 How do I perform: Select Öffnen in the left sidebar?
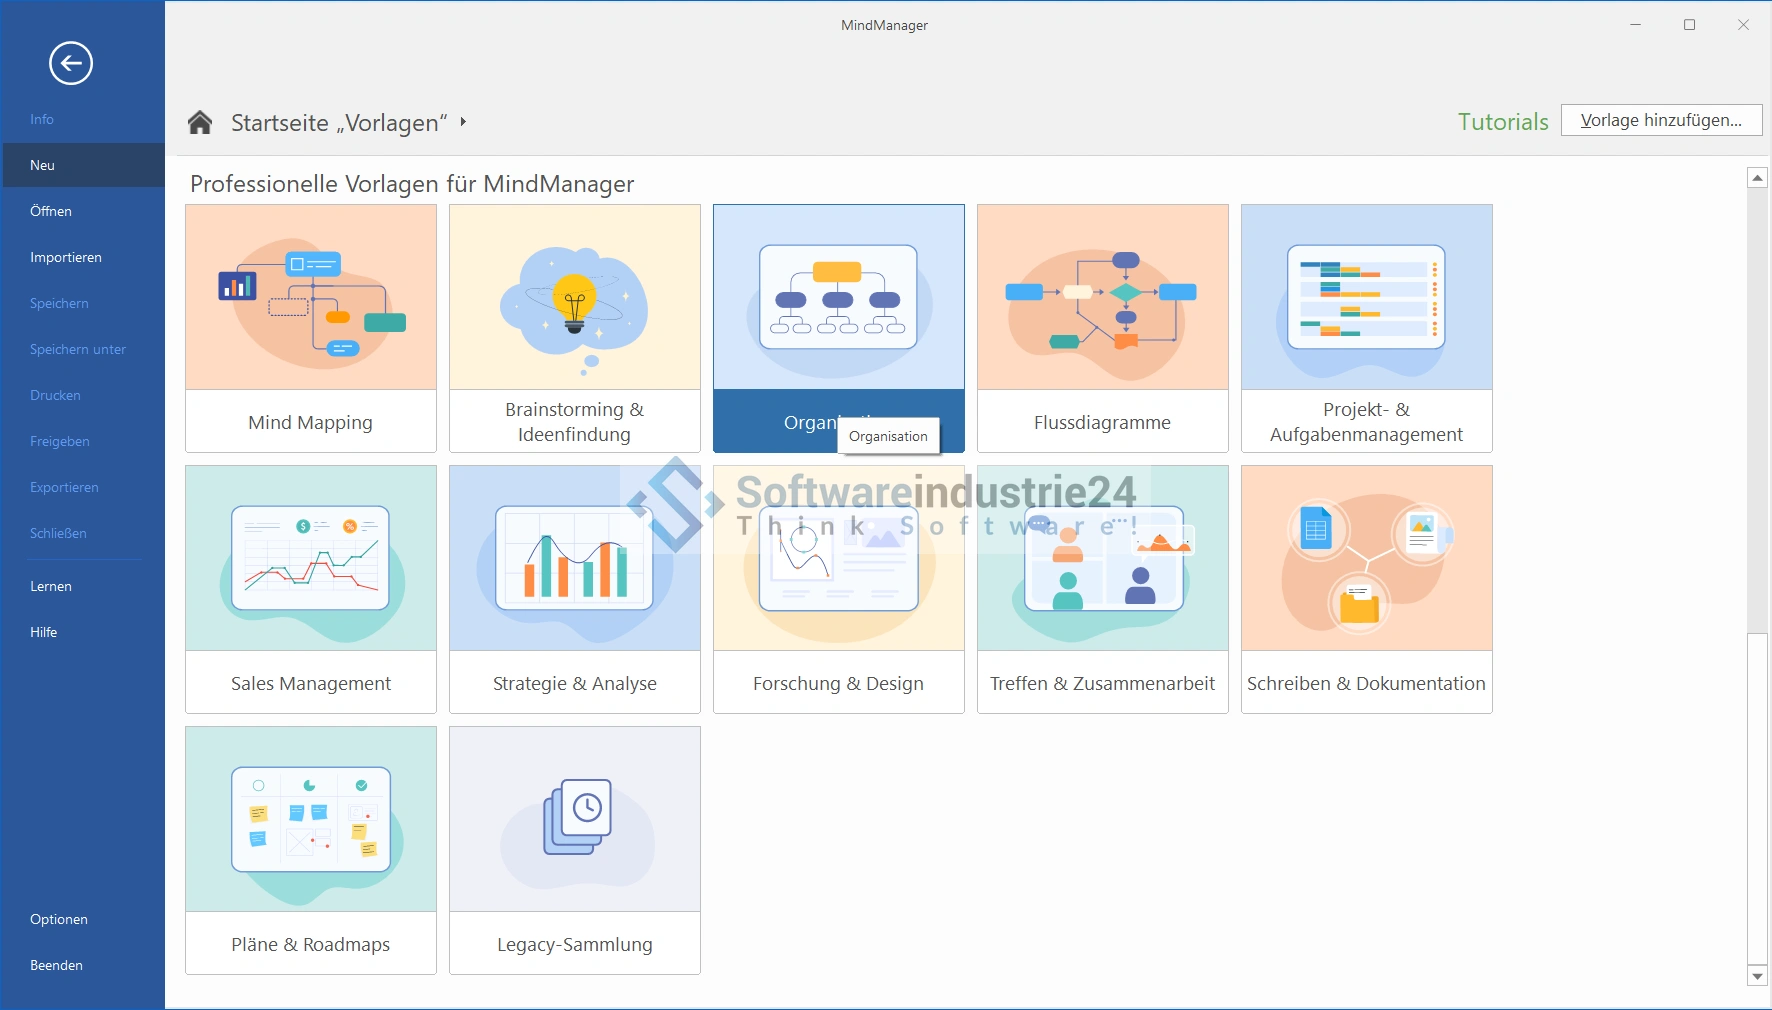click(51, 211)
